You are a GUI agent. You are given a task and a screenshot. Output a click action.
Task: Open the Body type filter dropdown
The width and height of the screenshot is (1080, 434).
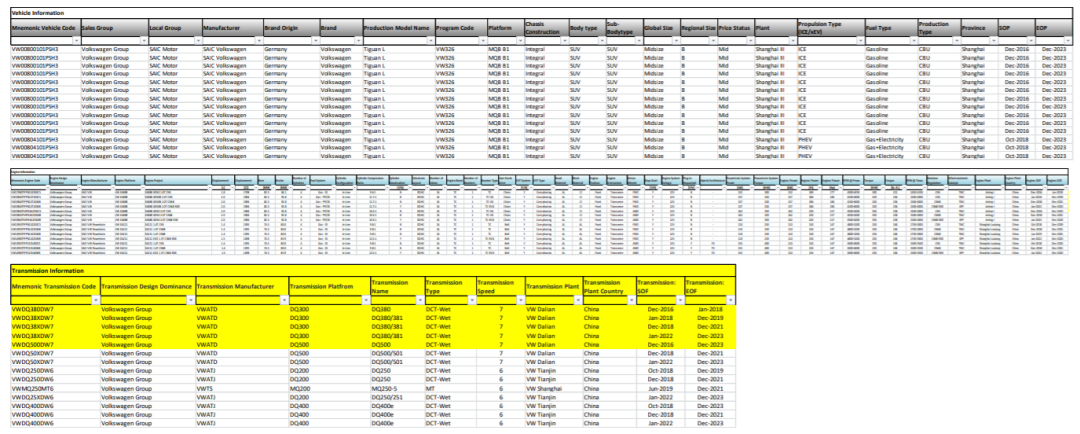pyautogui.click(x=602, y=41)
